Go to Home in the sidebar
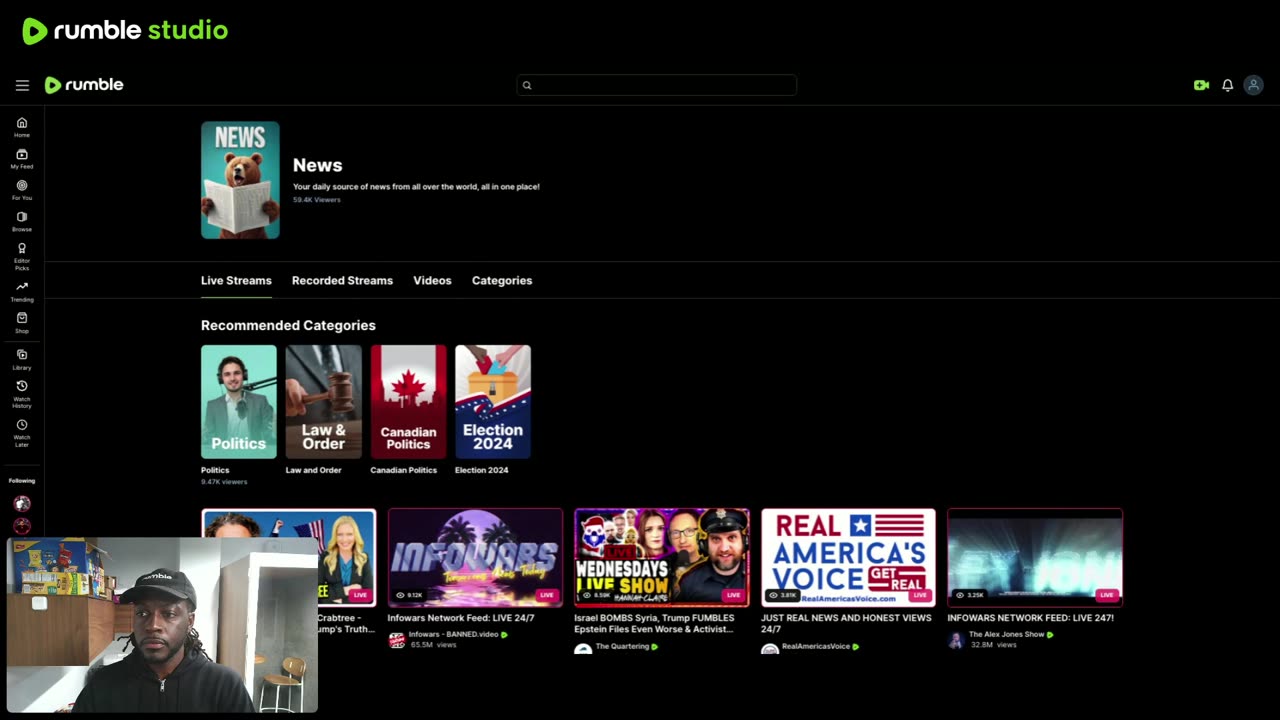The height and width of the screenshot is (720, 1280). (22, 127)
